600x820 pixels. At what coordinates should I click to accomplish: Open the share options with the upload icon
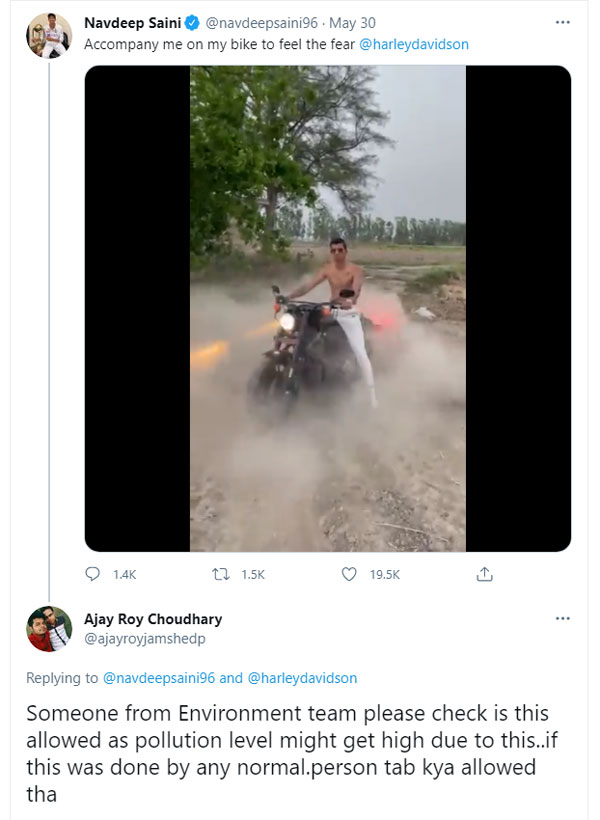pos(485,574)
